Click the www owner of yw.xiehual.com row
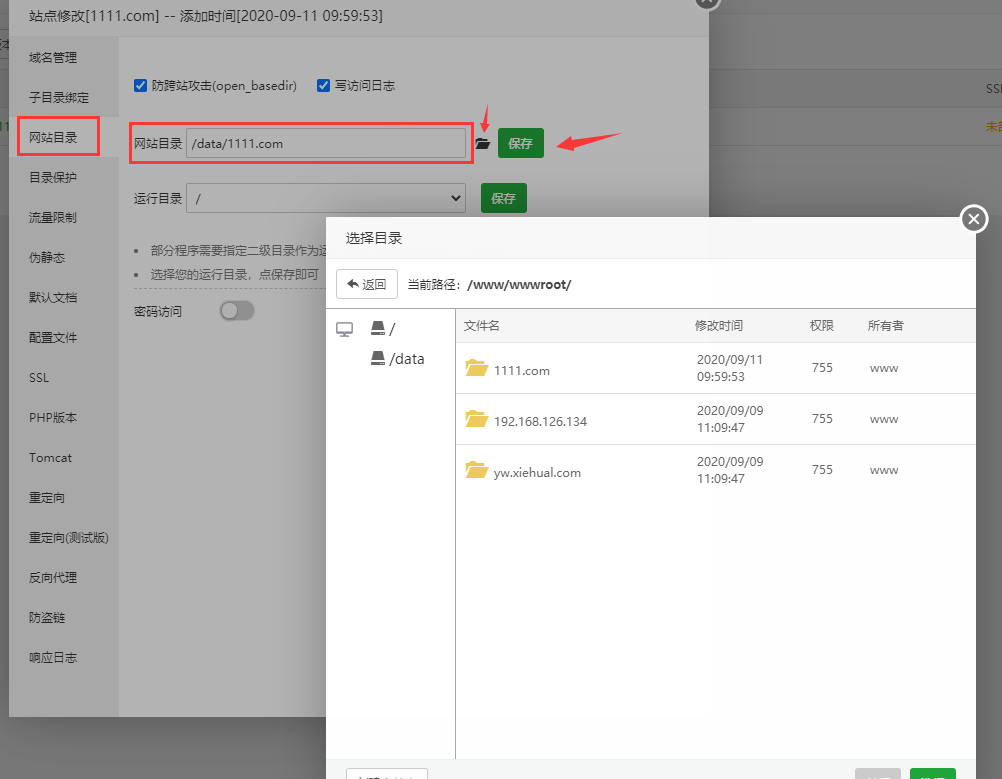 click(884, 470)
